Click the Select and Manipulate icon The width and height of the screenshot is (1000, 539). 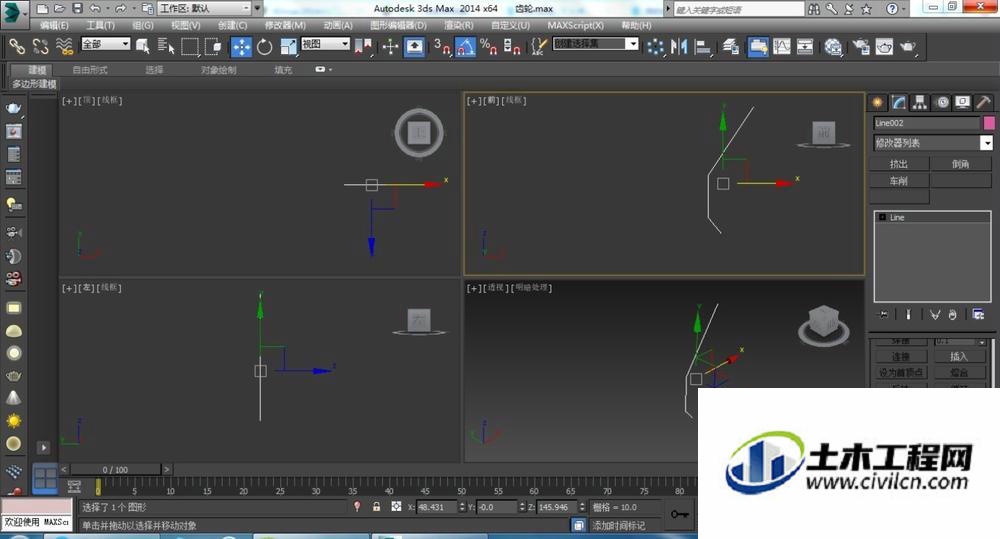click(390, 47)
